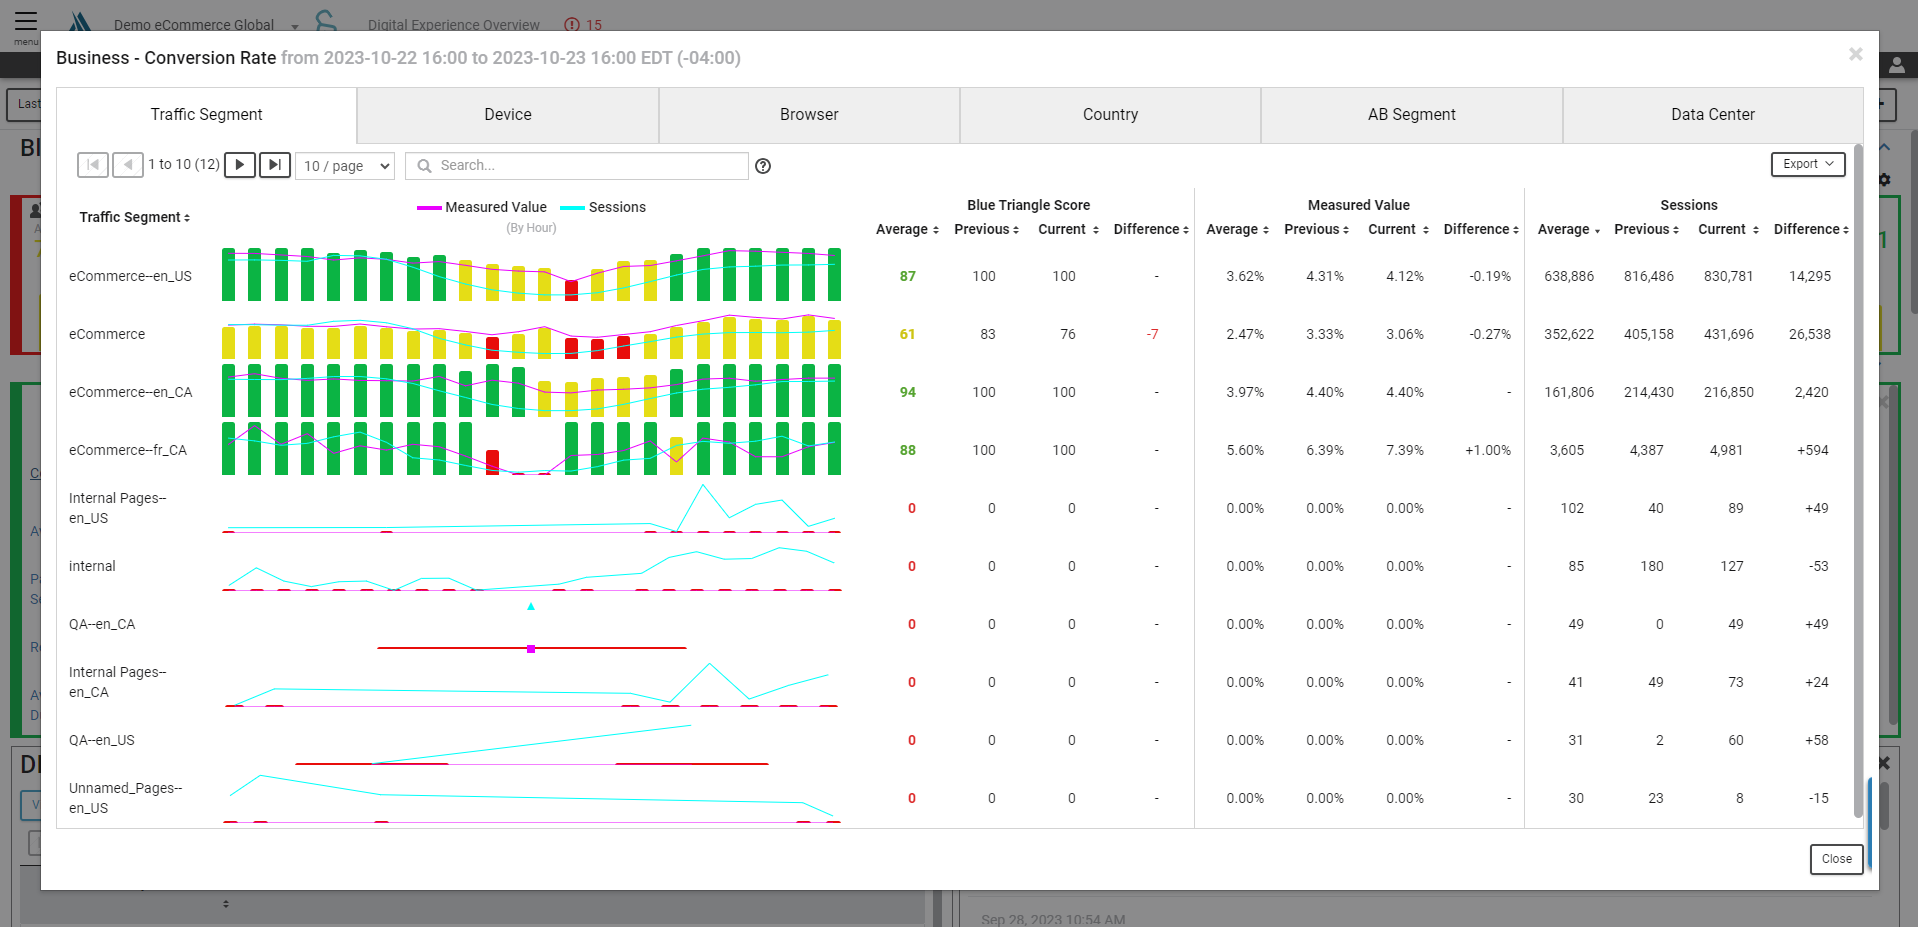Open the Demo eCommerce Global account dropdown

(x=206, y=25)
